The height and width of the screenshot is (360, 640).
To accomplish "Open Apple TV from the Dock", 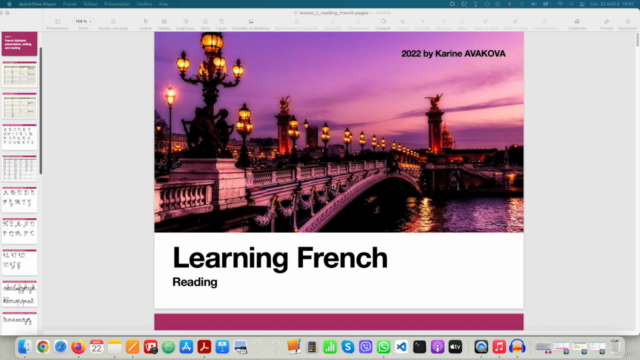I will [x=456, y=347].
